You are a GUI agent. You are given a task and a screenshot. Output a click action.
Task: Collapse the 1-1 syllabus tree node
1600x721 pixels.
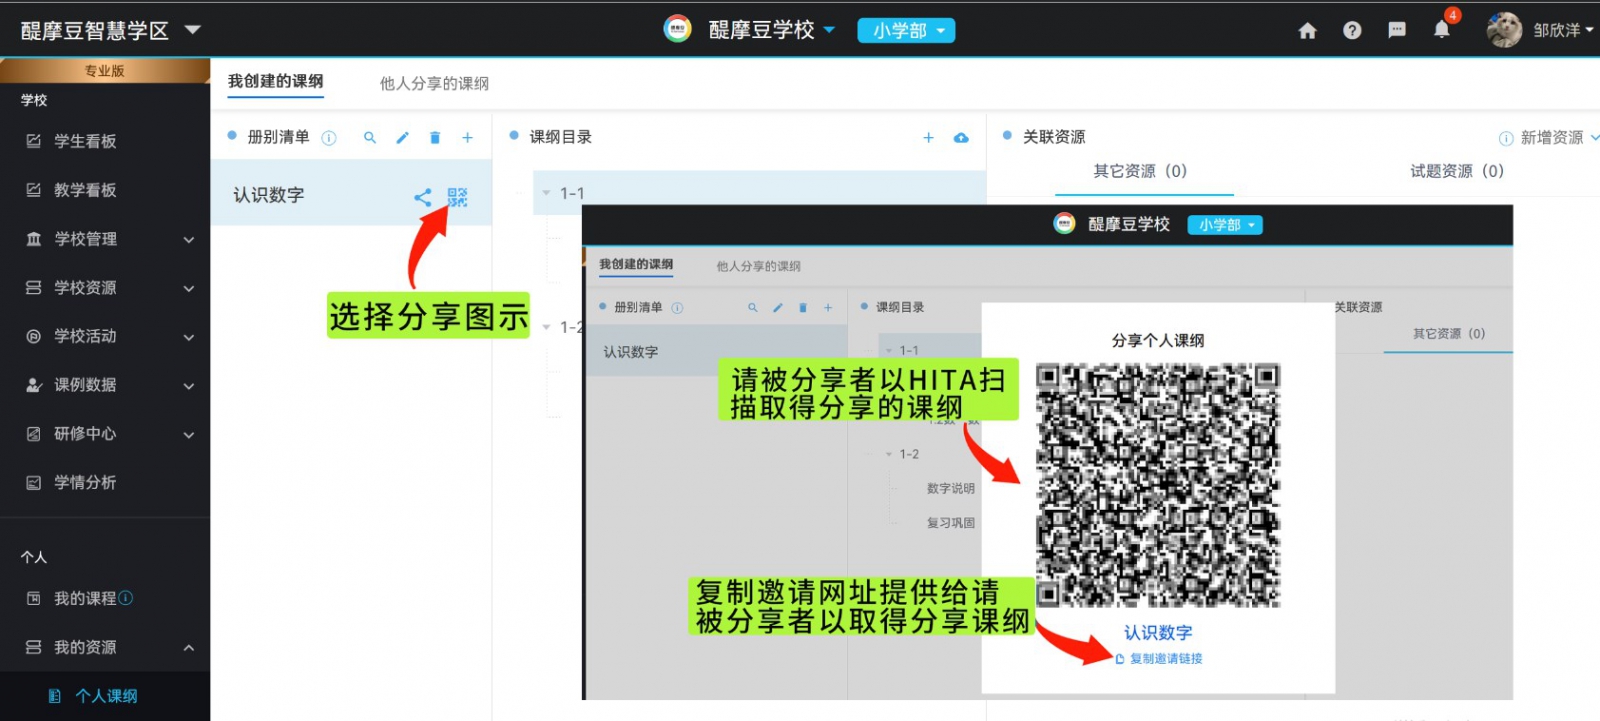(547, 193)
